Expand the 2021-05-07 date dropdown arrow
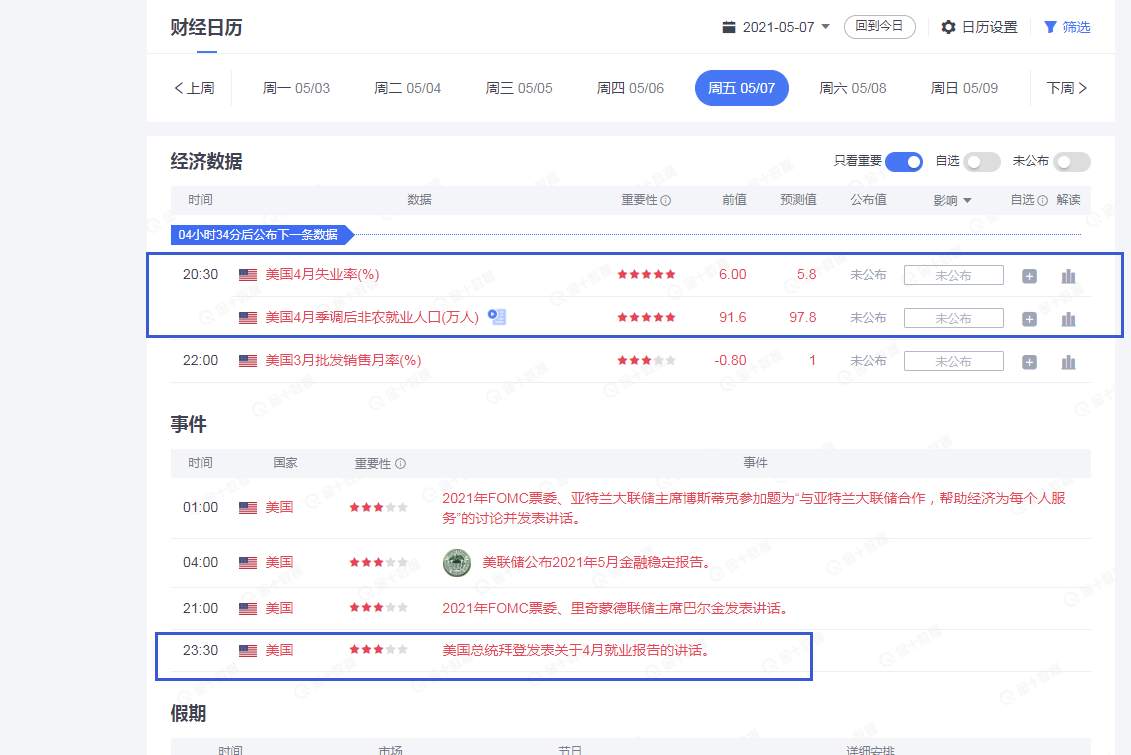The height and width of the screenshot is (755, 1131). click(x=826, y=27)
